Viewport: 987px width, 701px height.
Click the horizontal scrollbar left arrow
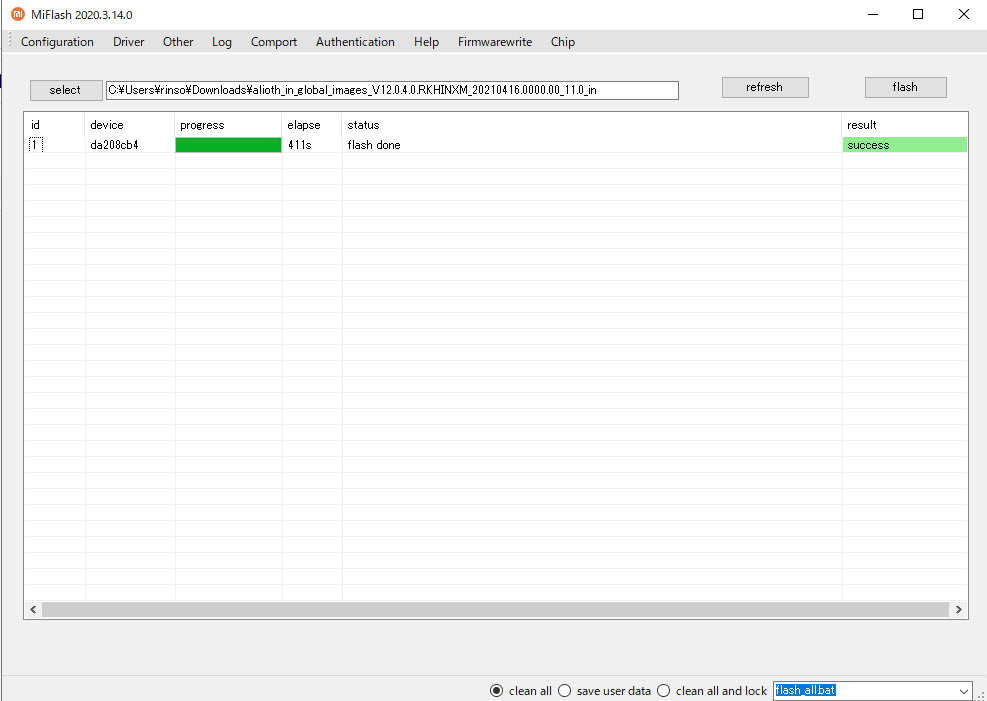33,609
